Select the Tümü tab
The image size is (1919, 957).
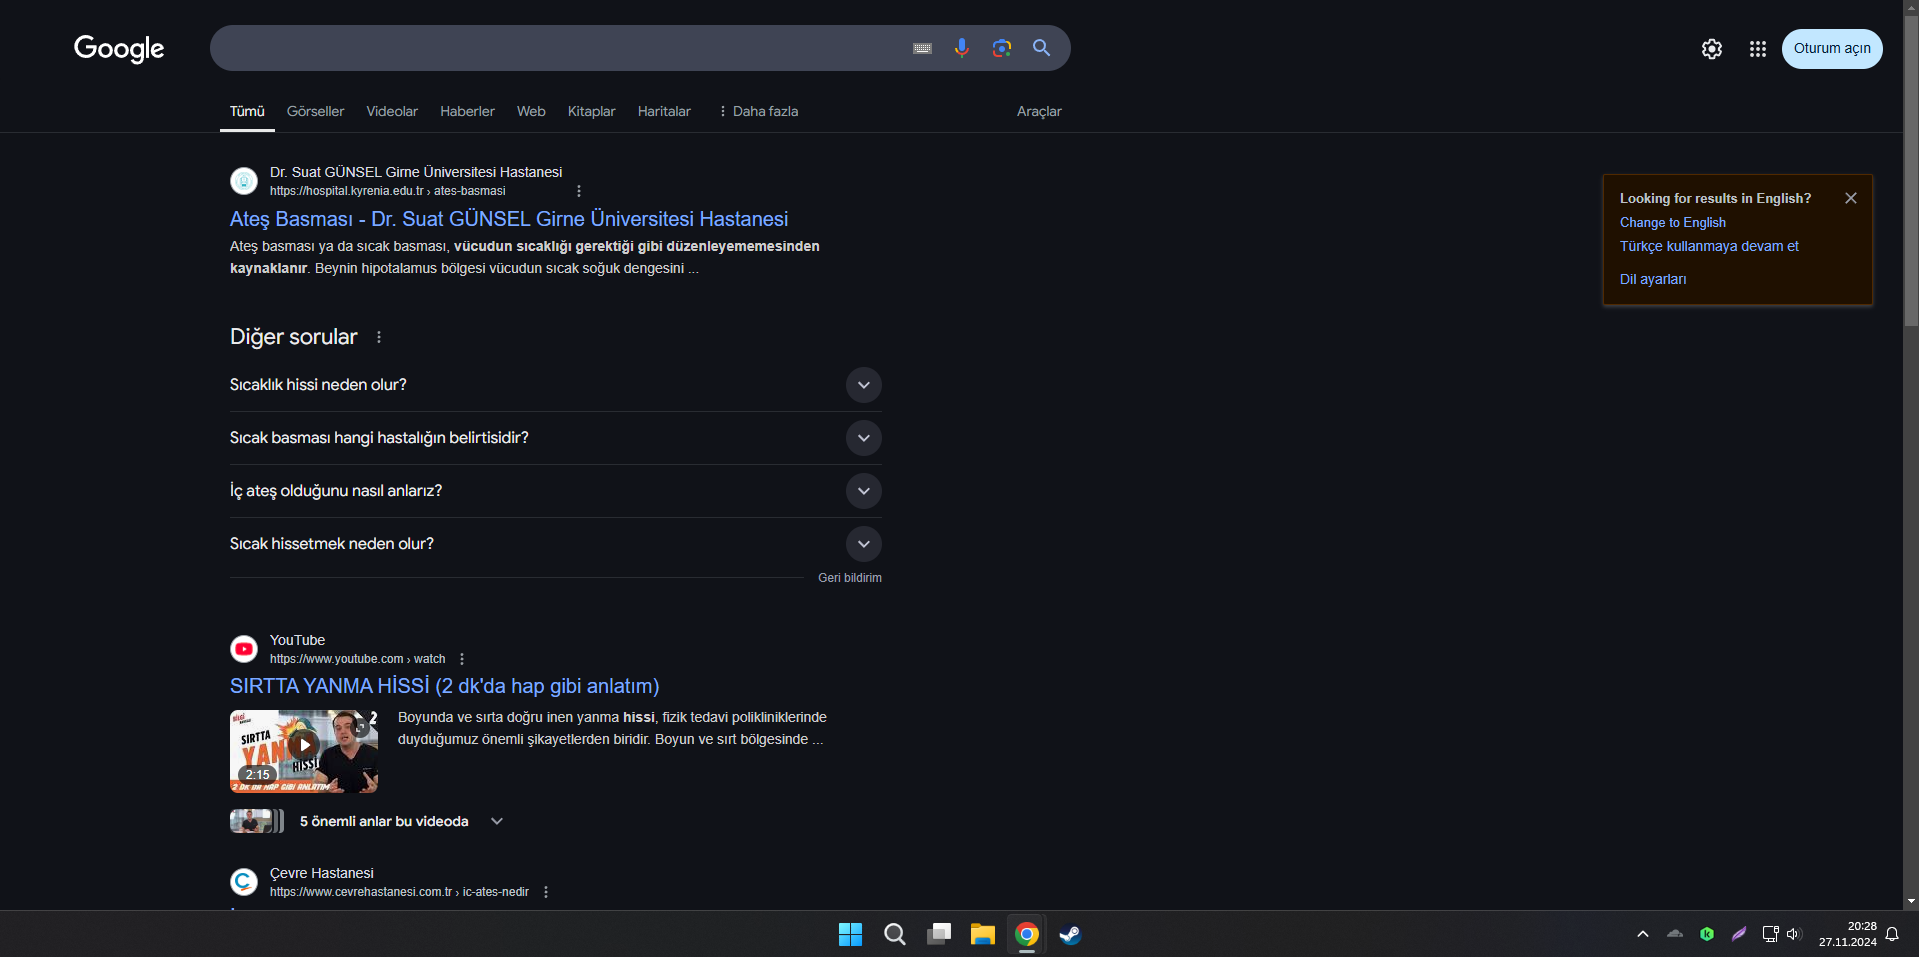pos(247,111)
